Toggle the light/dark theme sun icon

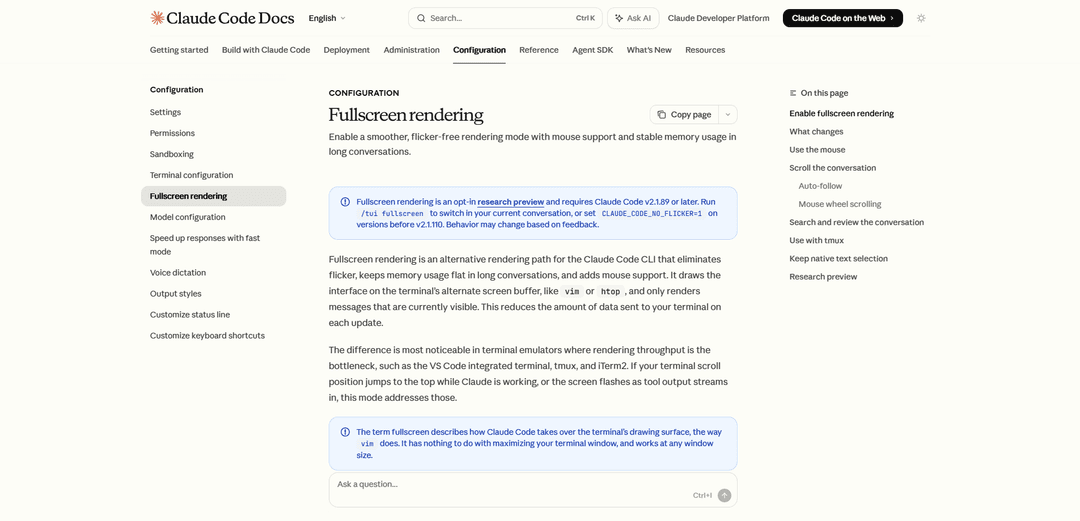click(x=921, y=18)
